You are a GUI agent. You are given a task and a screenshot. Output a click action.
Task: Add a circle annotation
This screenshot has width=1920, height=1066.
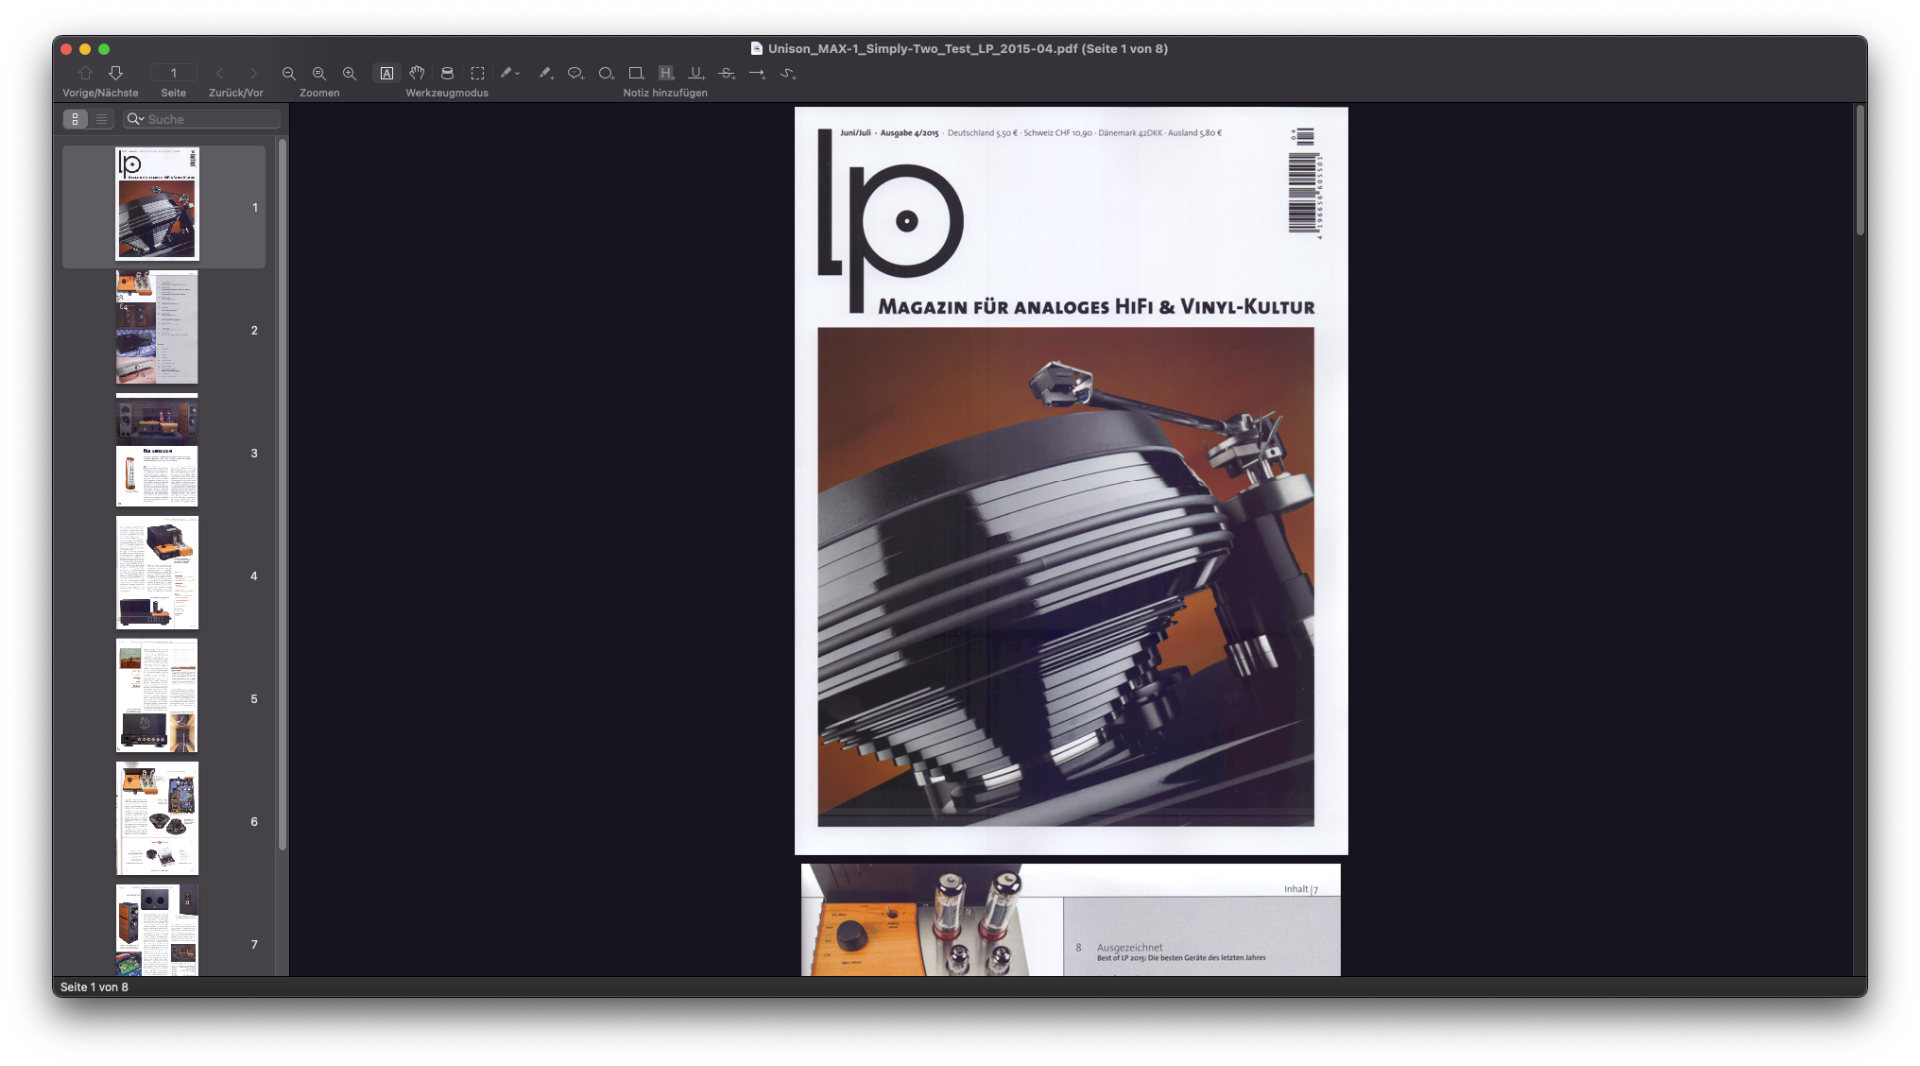point(605,73)
